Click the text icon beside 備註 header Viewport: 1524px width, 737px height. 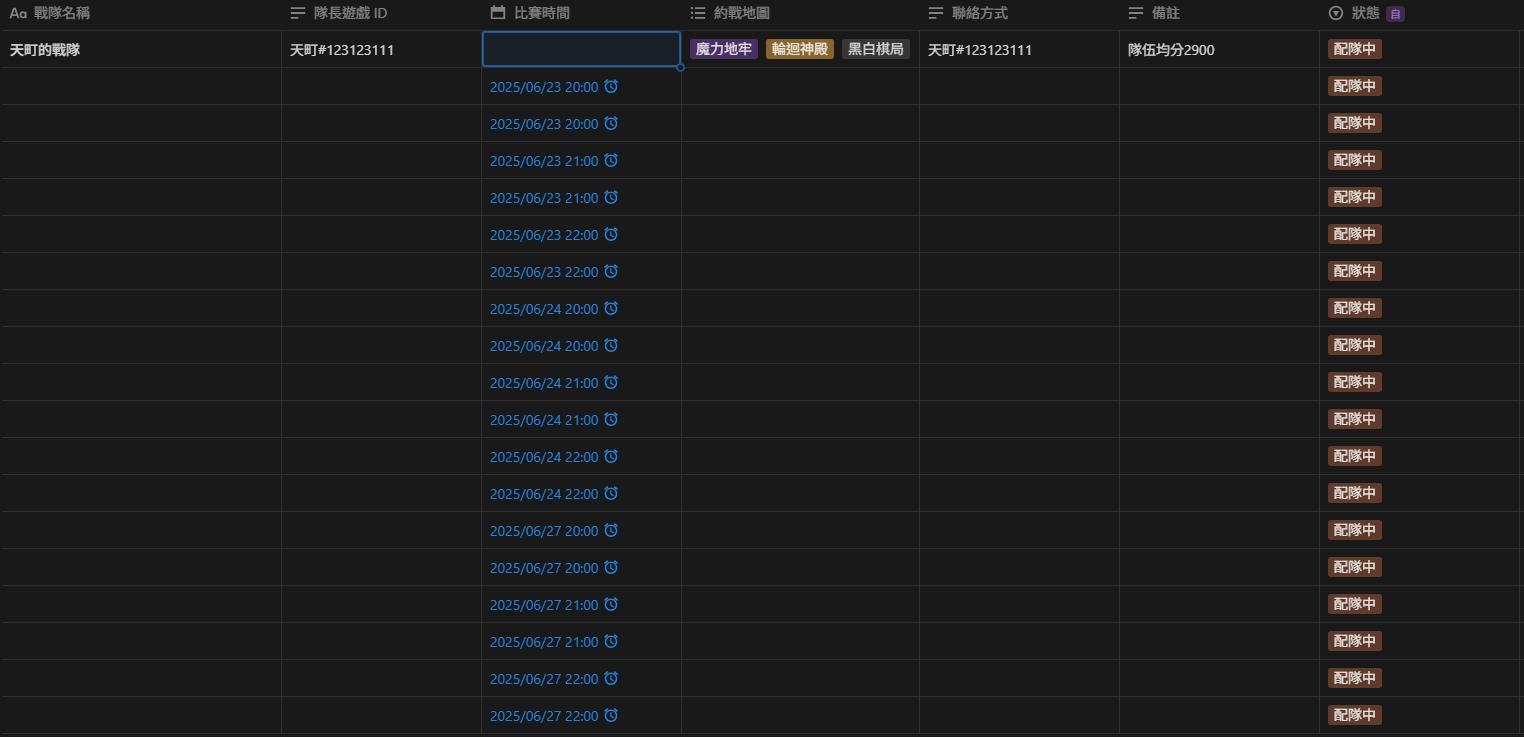(x=1136, y=13)
